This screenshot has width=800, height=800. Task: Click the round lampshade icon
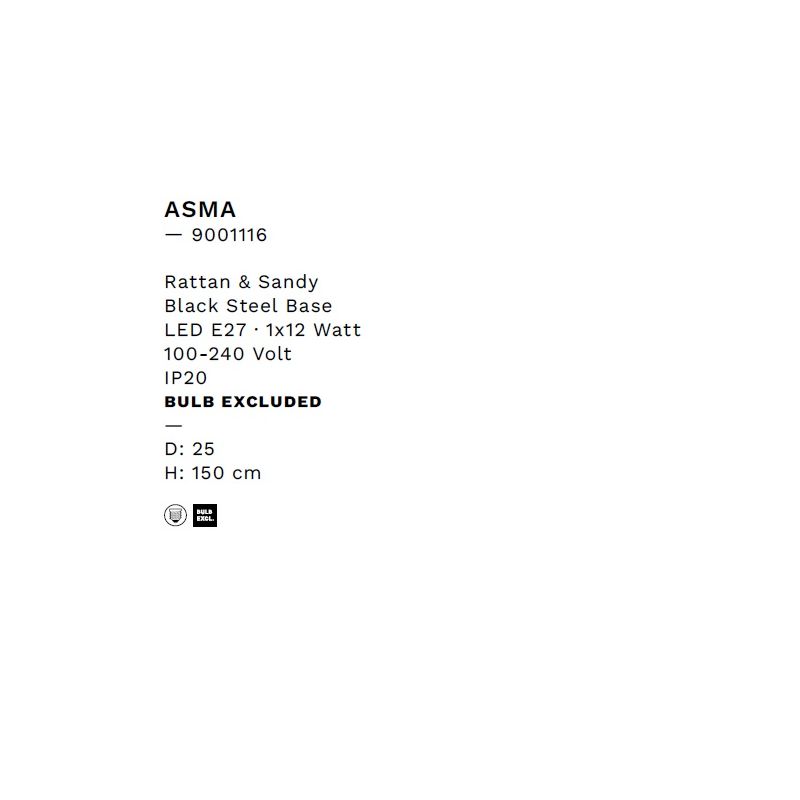pyautogui.click(x=175, y=515)
